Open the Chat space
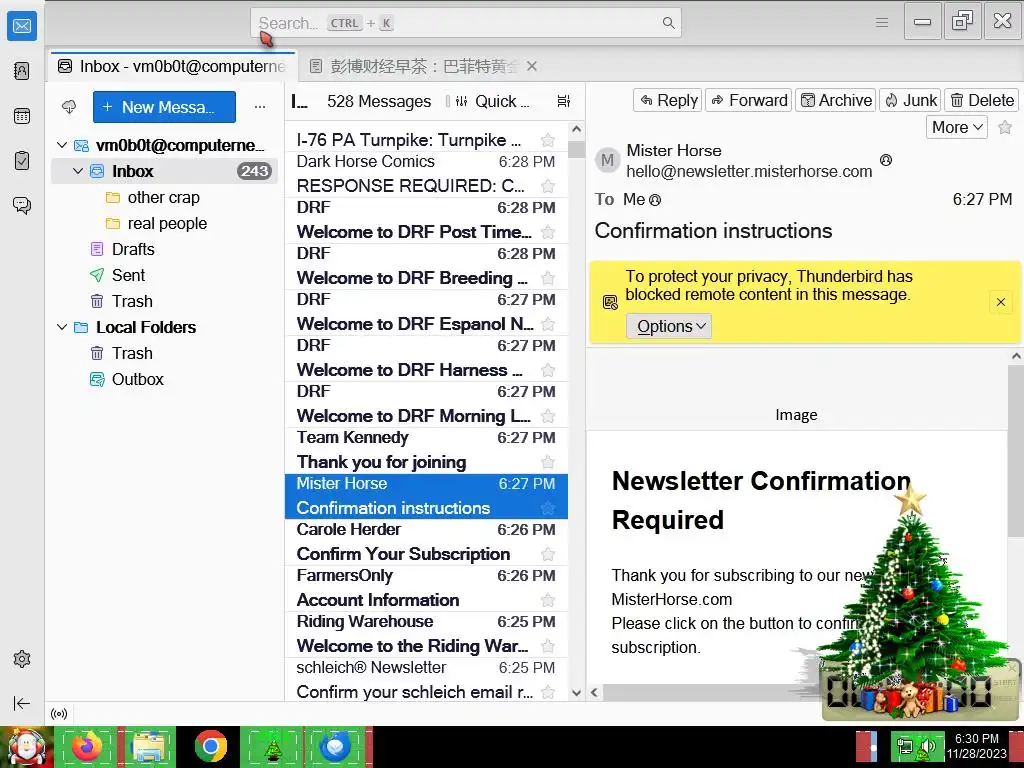The width and height of the screenshot is (1024, 768). click(22, 206)
